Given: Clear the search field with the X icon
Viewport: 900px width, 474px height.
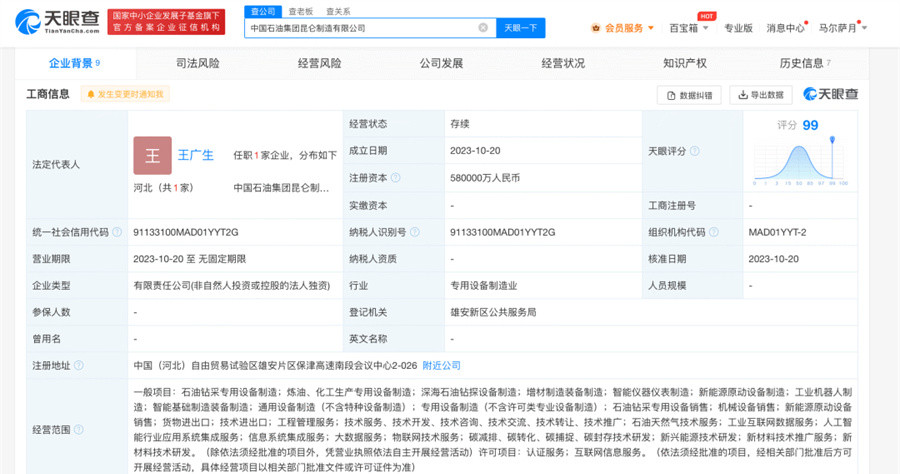Looking at the screenshot, I should (483, 28).
